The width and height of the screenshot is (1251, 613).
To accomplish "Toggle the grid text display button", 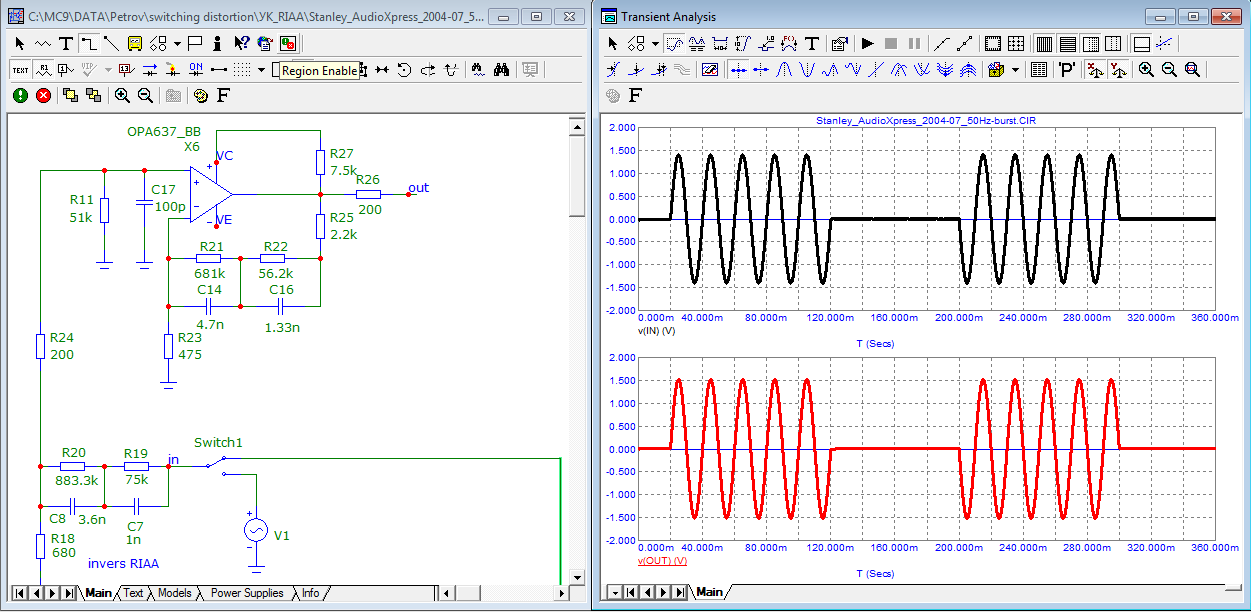I will pyautogui.click(x=20, y=69).
